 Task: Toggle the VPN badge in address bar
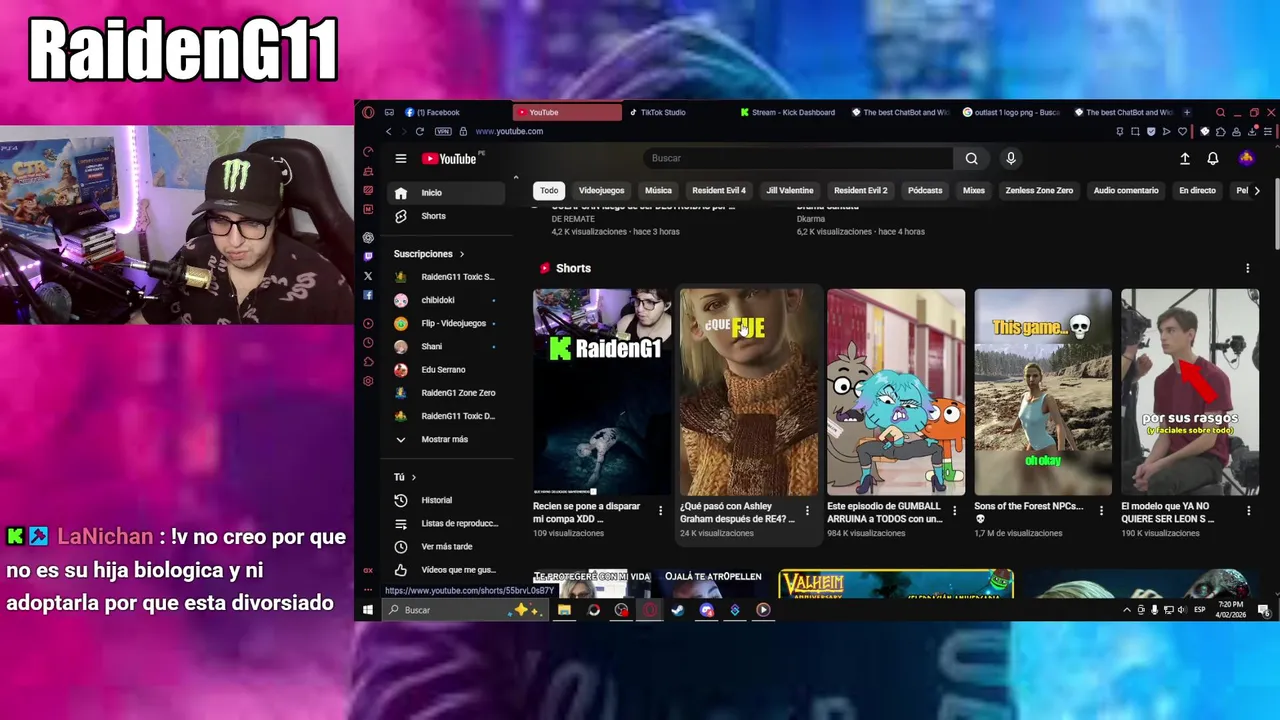click(443, 131)
